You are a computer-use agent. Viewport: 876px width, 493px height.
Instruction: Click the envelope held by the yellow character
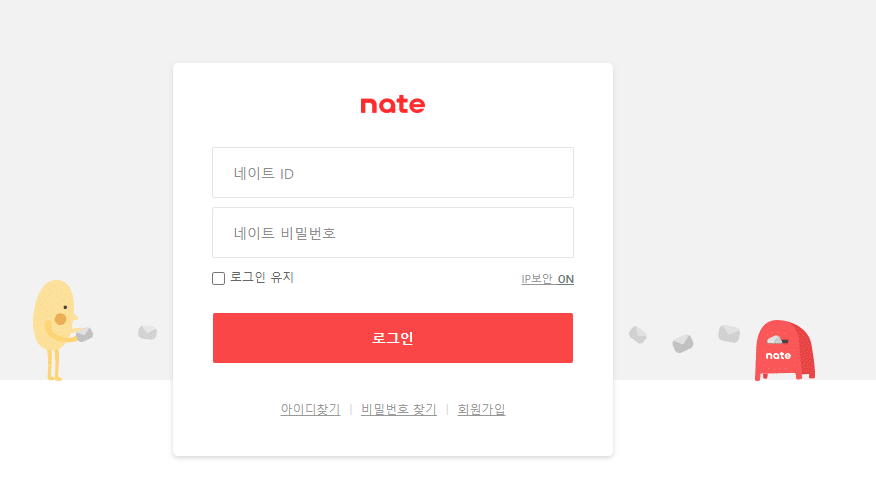pos(84,334)
